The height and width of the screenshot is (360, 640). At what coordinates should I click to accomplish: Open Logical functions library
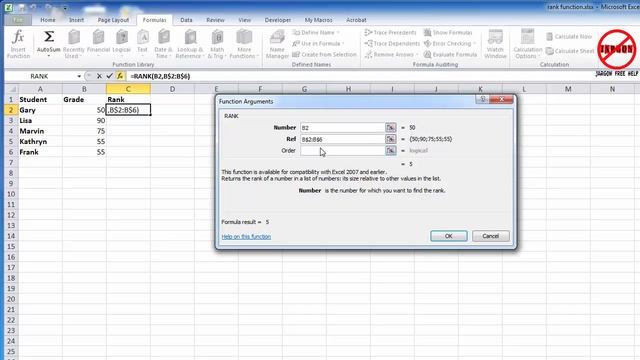pos(122,44)
